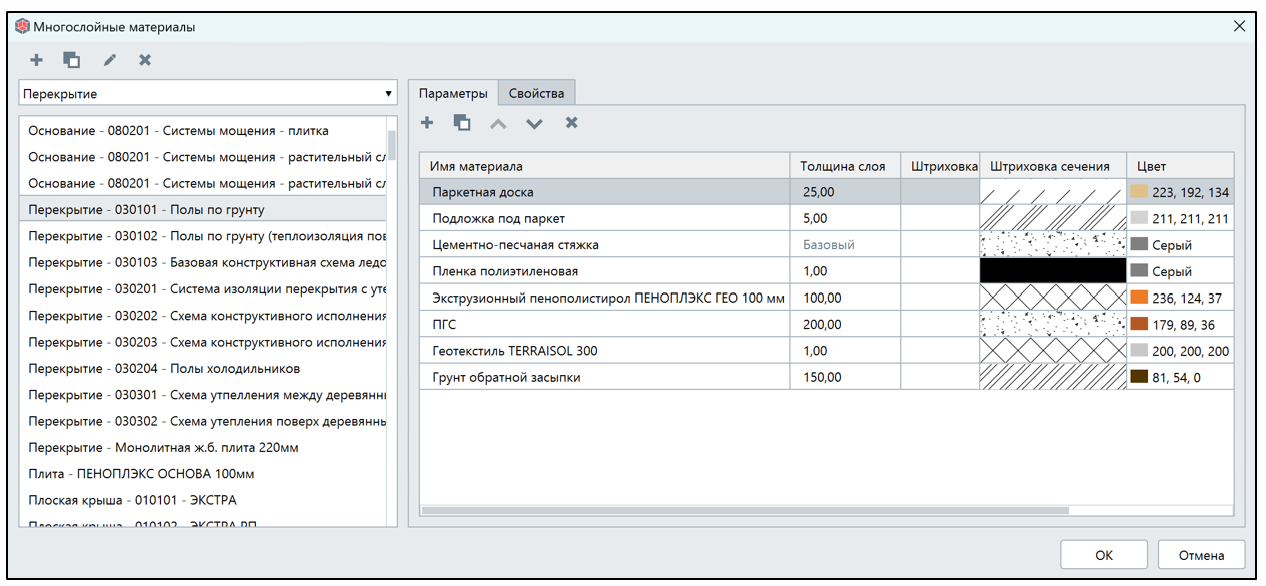
Task: Edit multilayer material with pencil icon
Action: tap(110, 60)
